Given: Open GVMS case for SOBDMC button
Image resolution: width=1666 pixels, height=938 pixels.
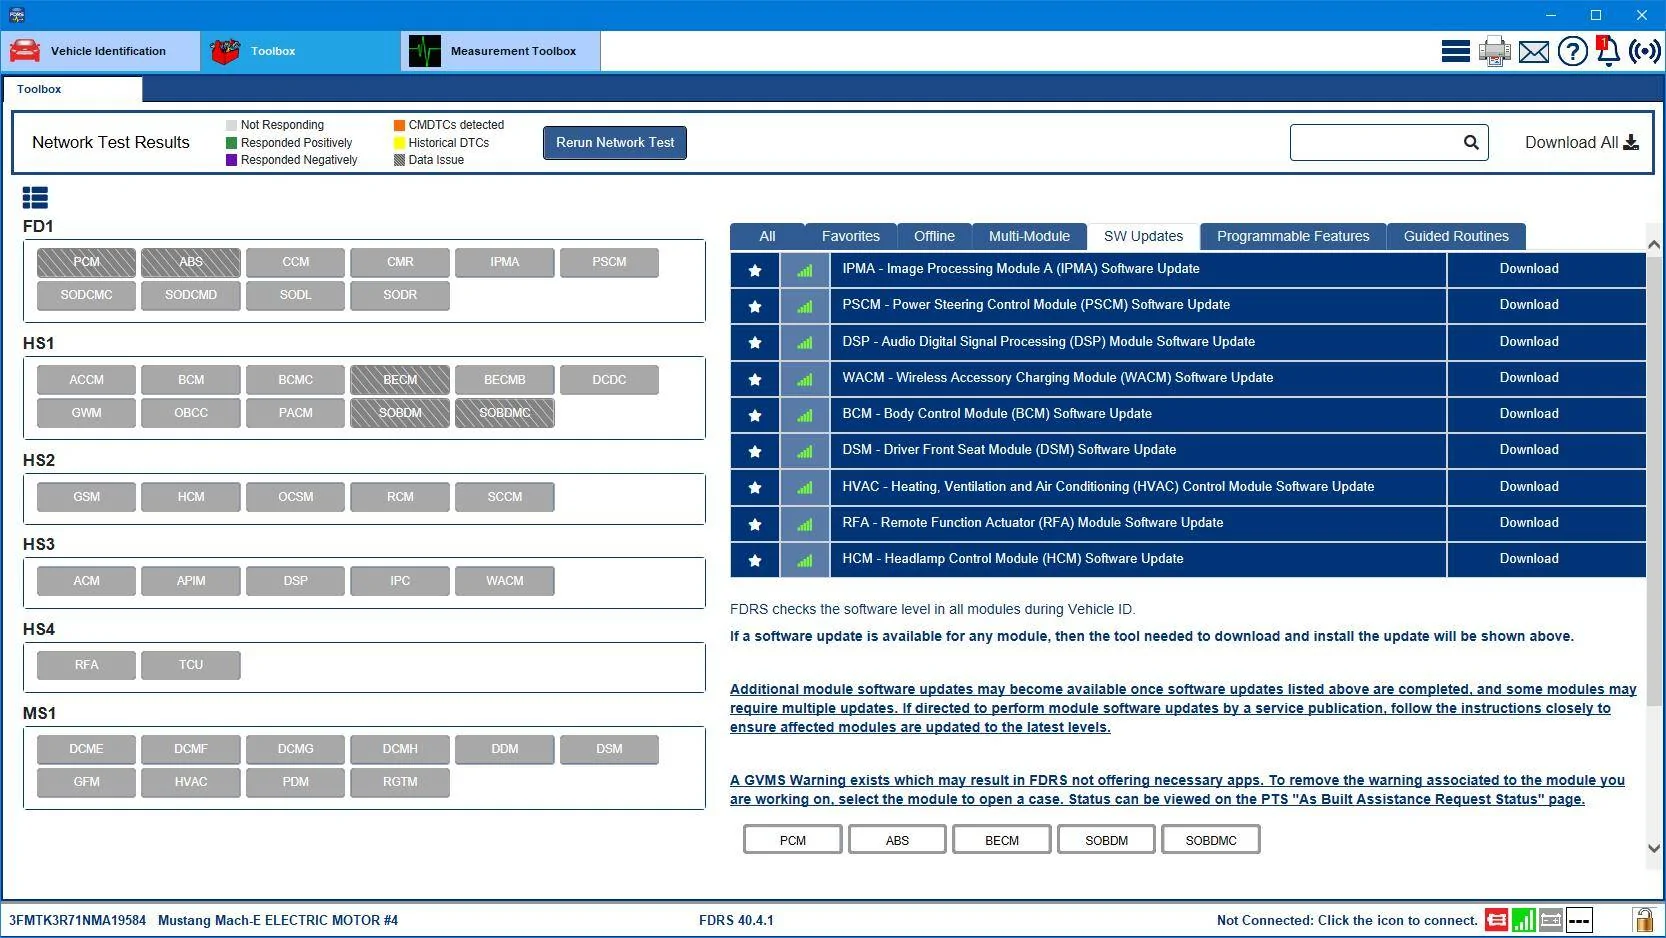Looking at the screenshot, I should coord(1211,840).
